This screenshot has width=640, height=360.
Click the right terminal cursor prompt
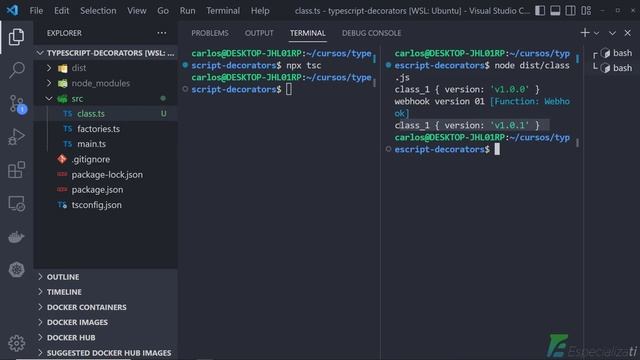(x=497, y=149)
